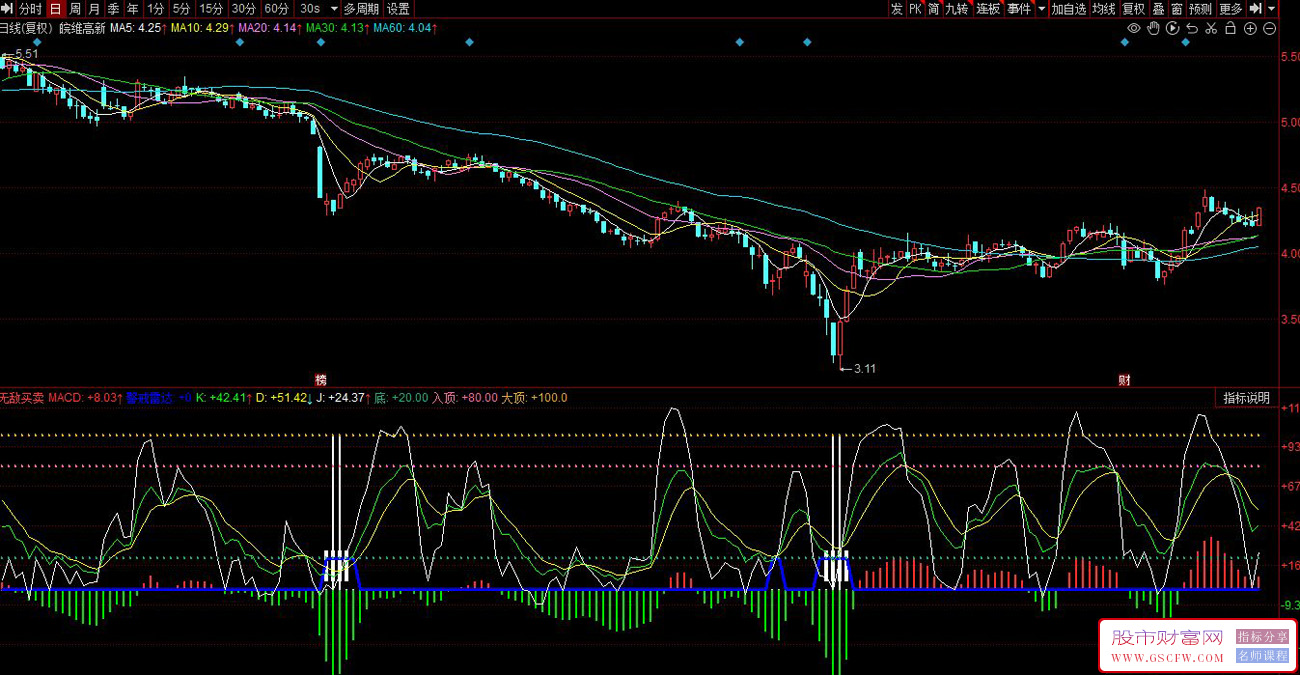
Task: Switch to the 30分 chart period
Action: coord(244,8)
